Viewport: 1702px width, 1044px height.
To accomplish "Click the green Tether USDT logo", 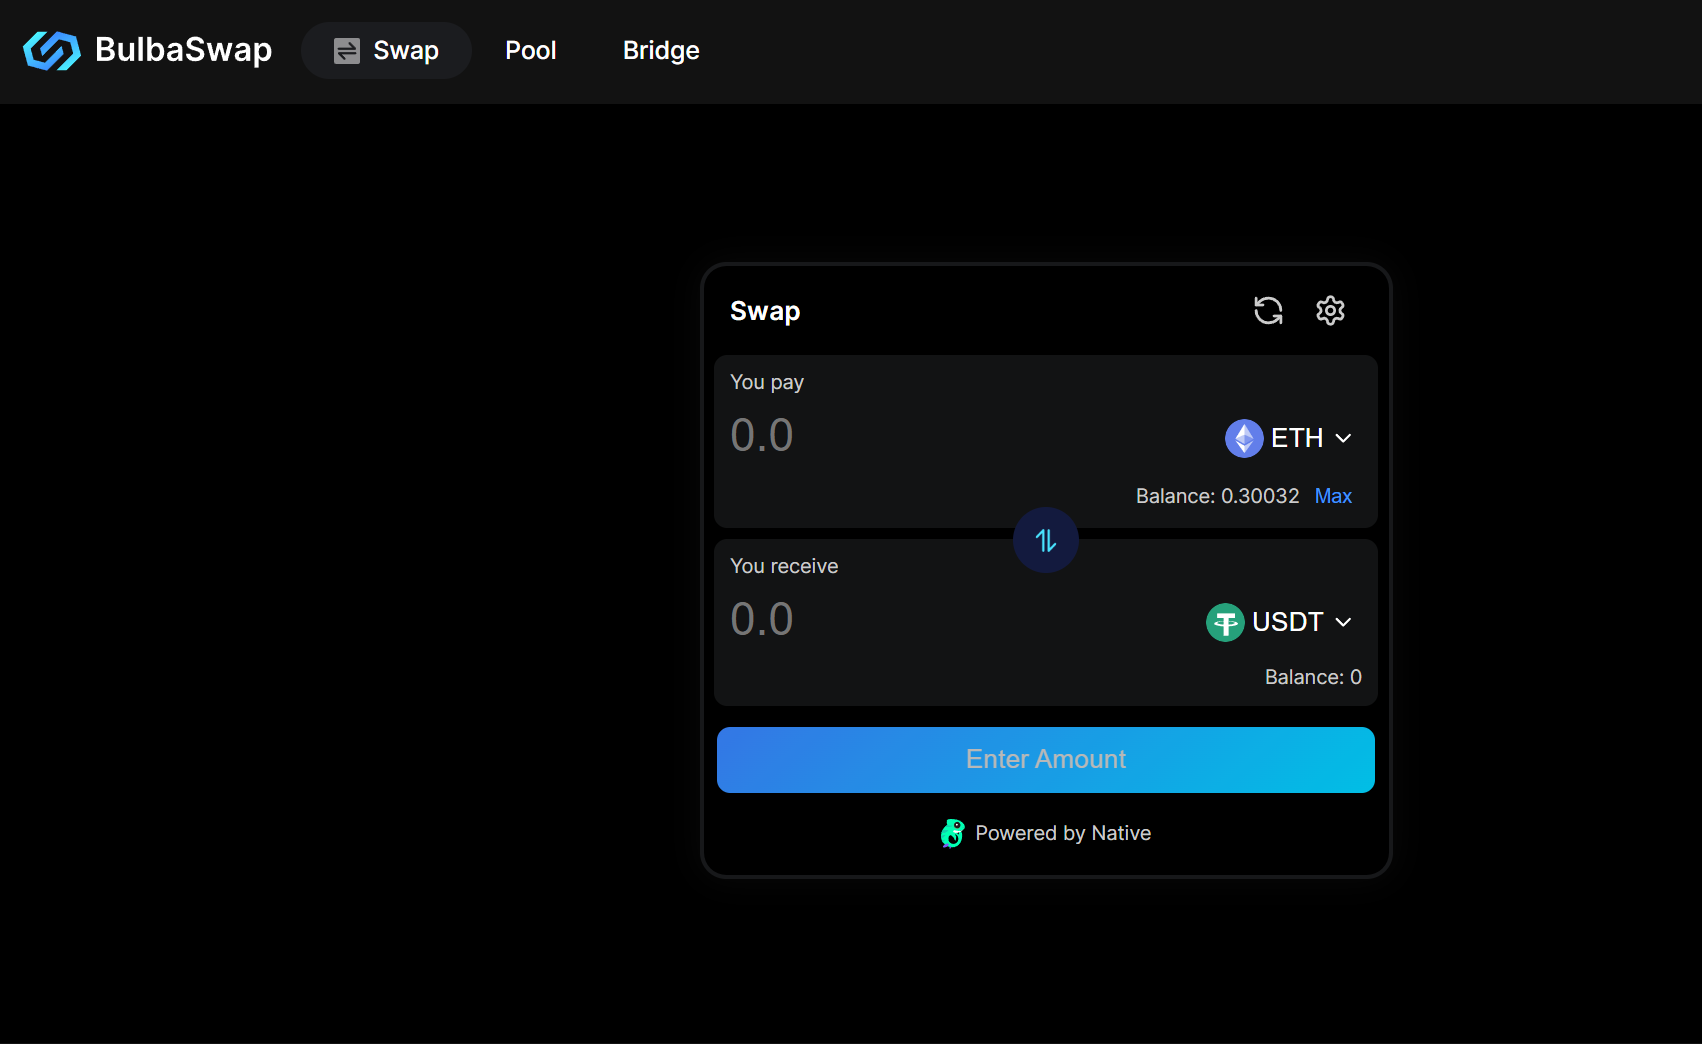I will pos(1225,622).
